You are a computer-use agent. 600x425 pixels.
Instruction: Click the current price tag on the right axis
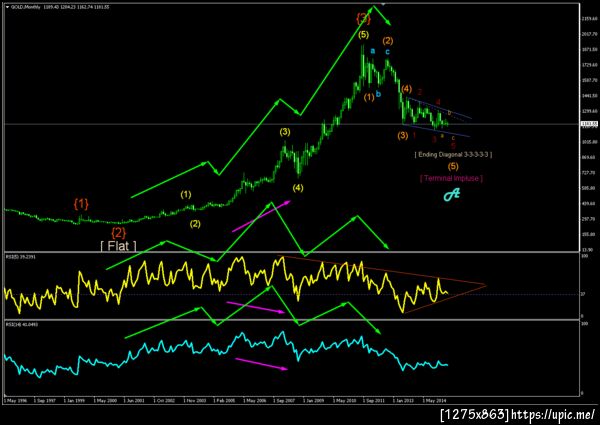(x=587, y=124)
